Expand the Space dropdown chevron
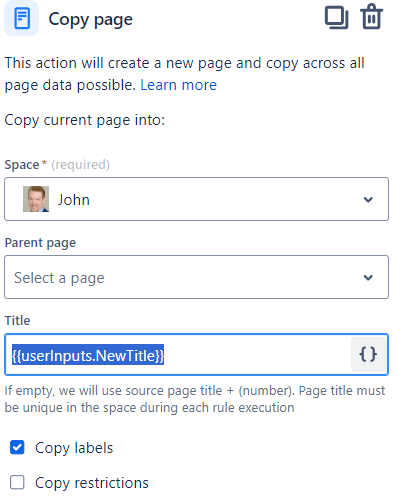Image resolution: width=416 pixels, height=504 pixels. pos(368,199)
